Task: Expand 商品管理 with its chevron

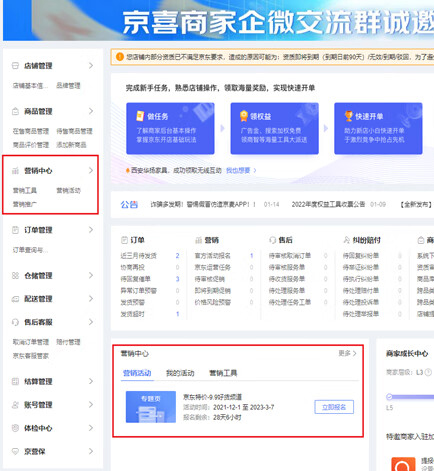Action: pos(91,111)
